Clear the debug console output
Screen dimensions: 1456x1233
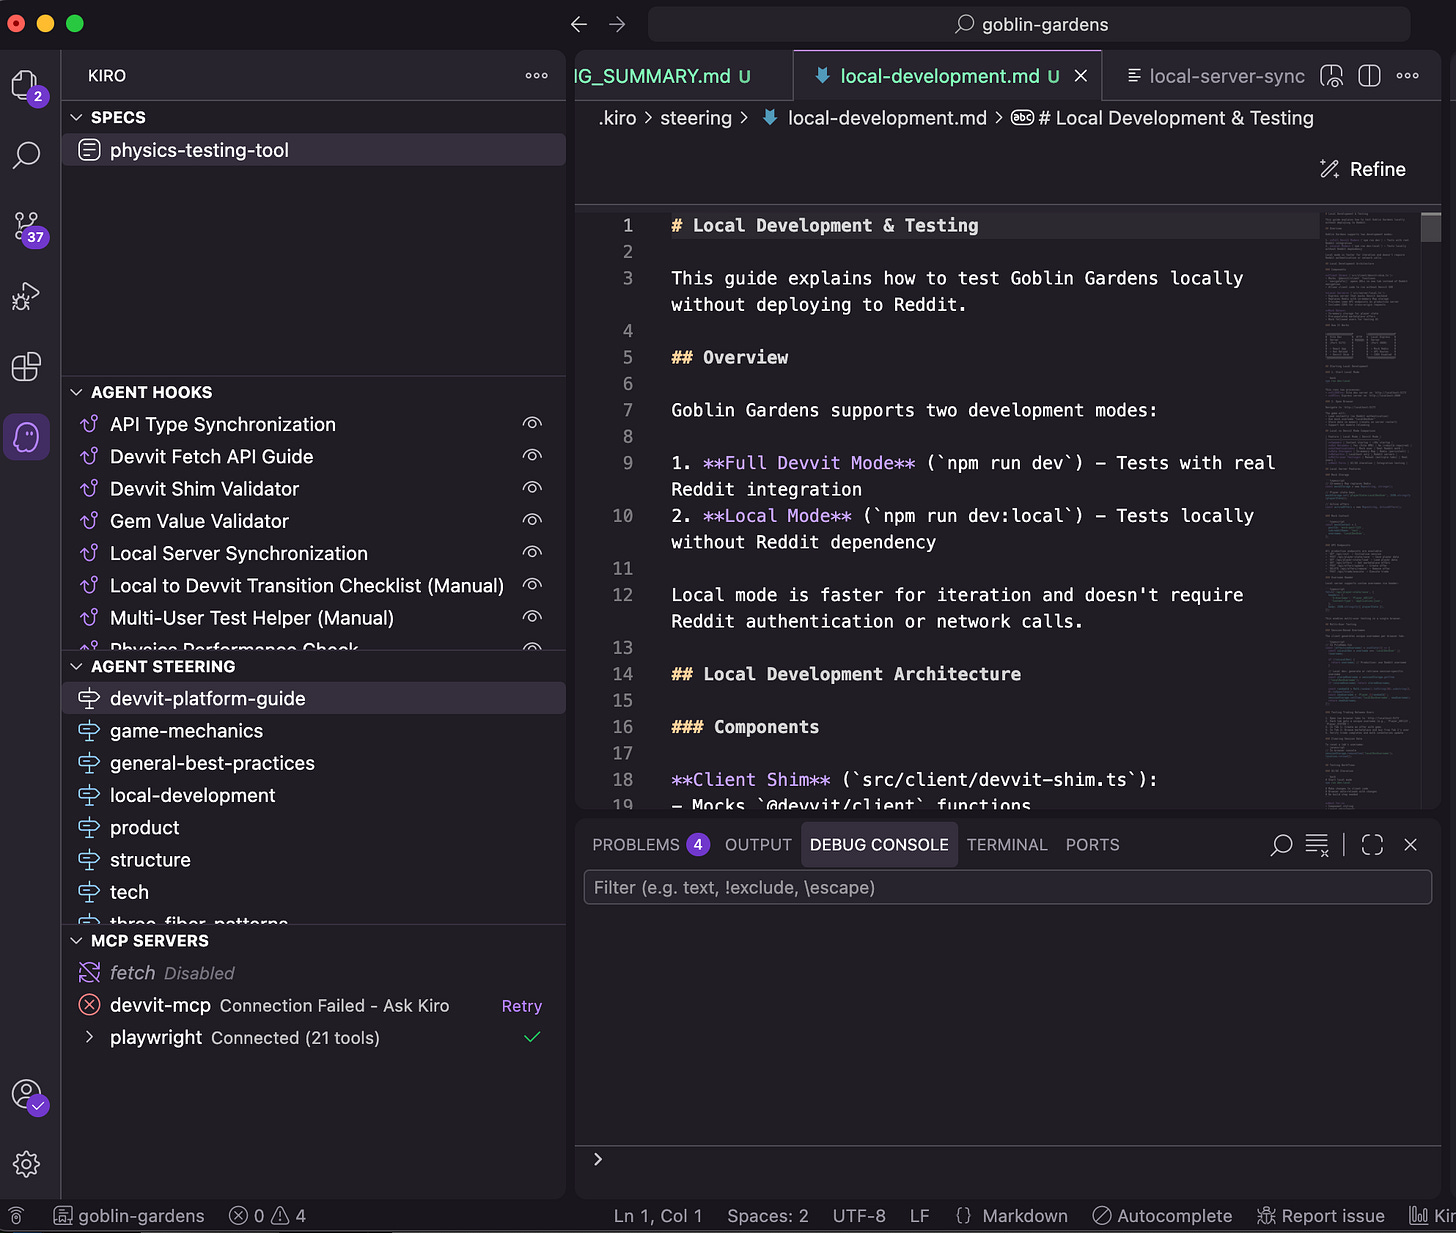[1318, 845]
